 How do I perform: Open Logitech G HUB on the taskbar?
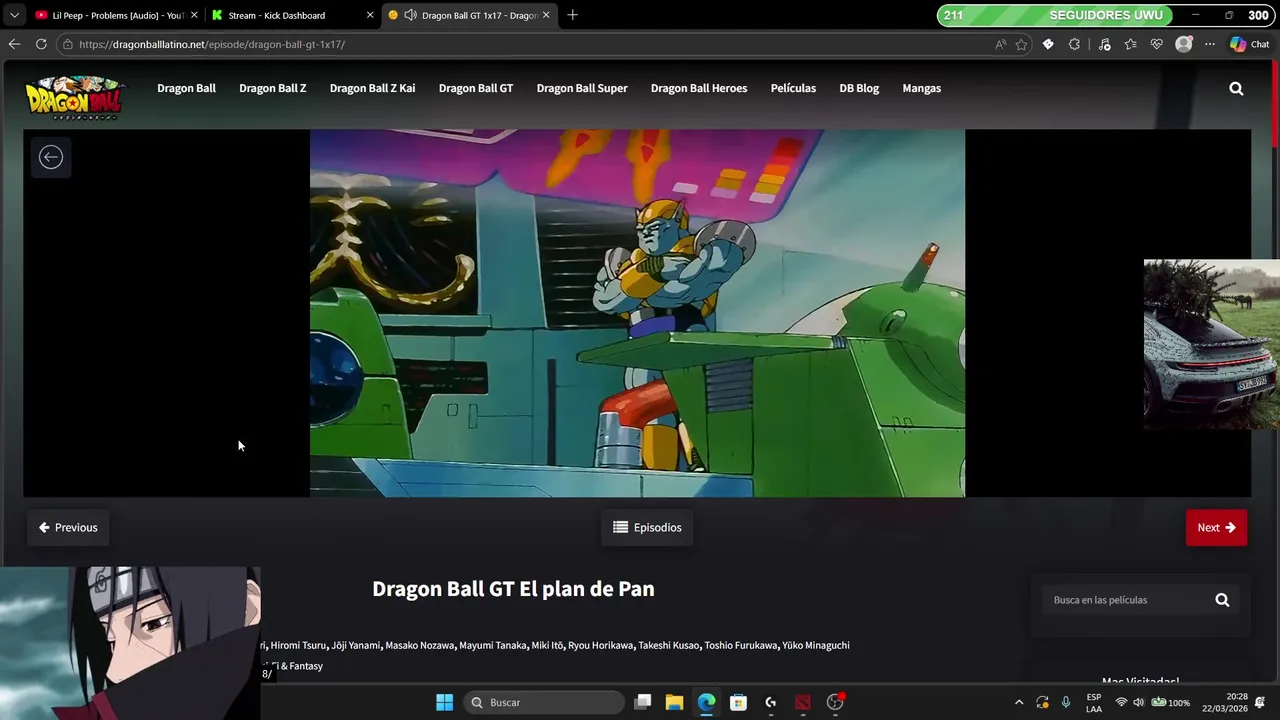click(x=770, y=702)
